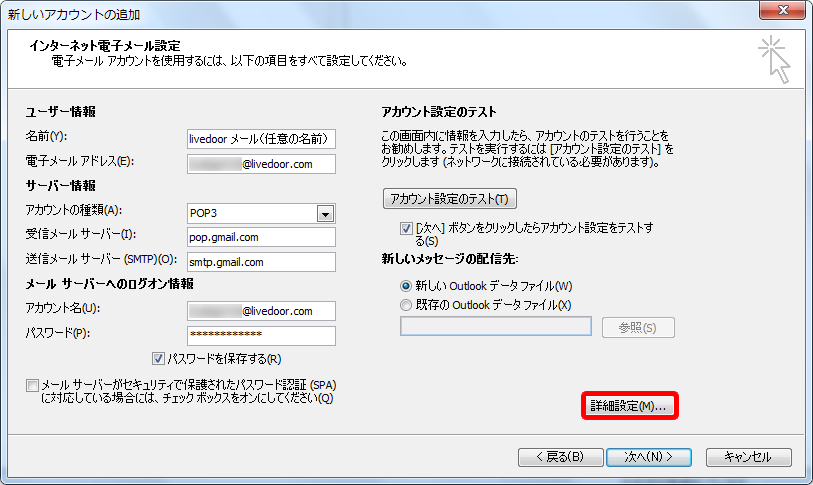
Task: Open 詳細設定 advanced settings
Action: click(x=629, y=406)
